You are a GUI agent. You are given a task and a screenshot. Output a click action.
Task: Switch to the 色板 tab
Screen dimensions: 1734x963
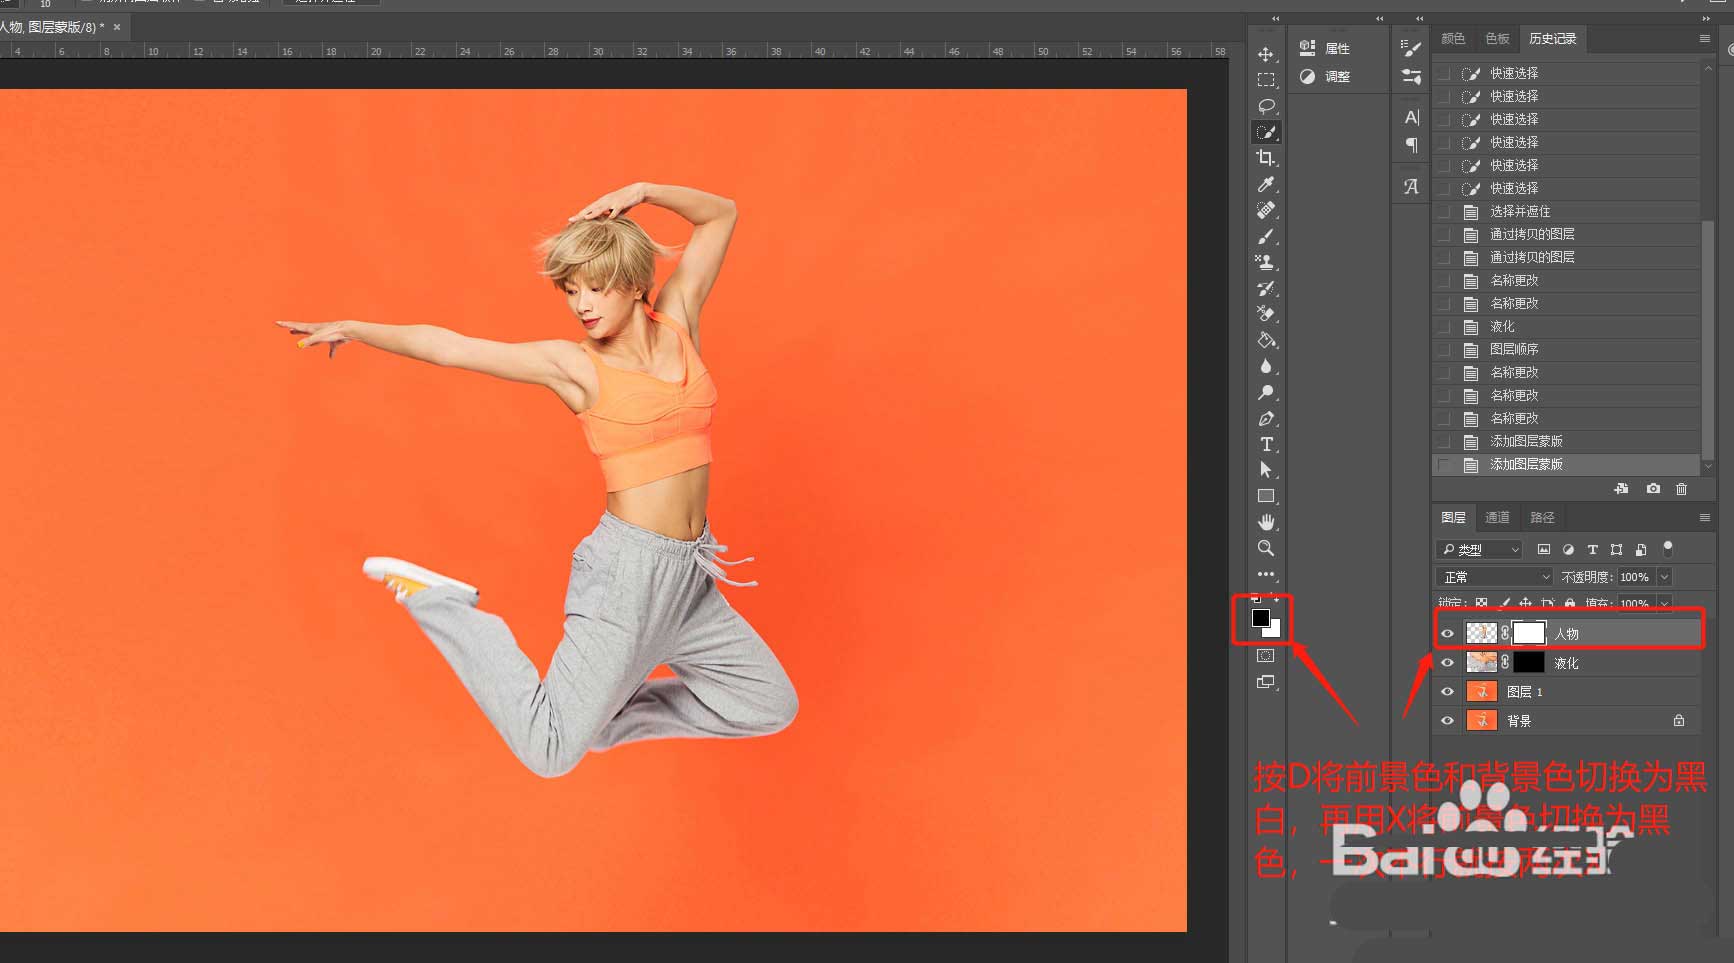1497,38
